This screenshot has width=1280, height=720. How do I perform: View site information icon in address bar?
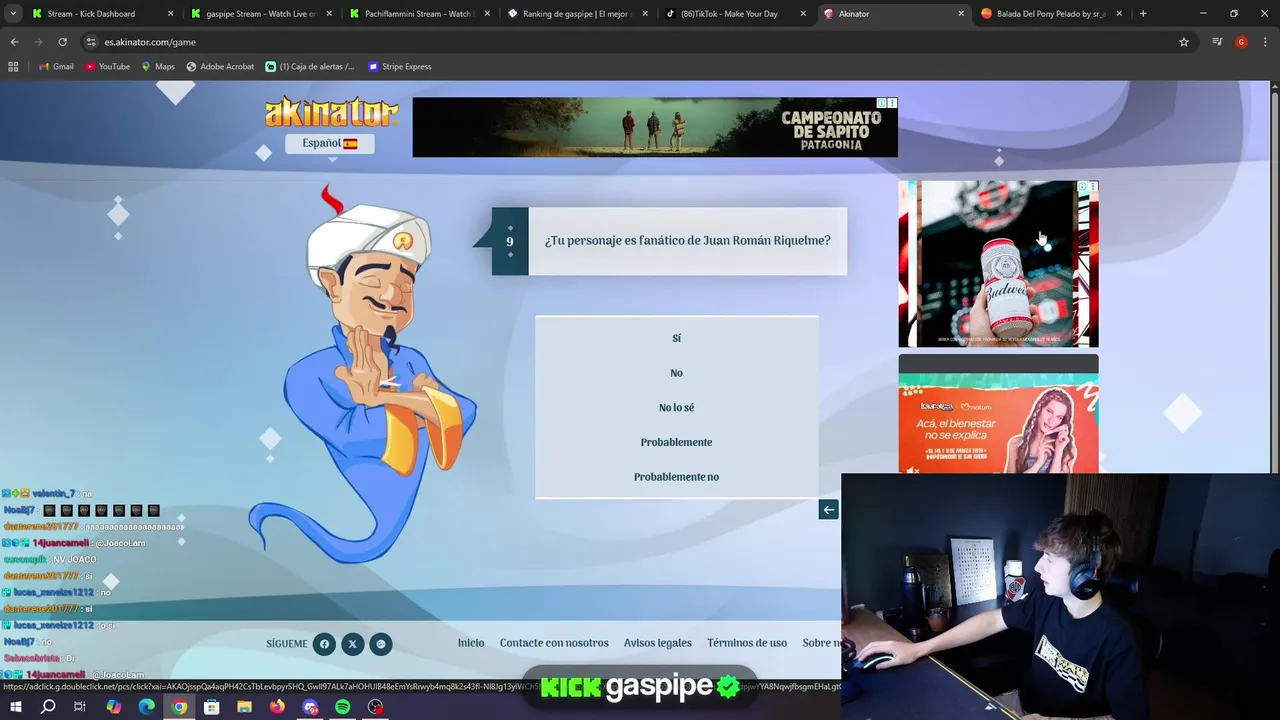91,42
